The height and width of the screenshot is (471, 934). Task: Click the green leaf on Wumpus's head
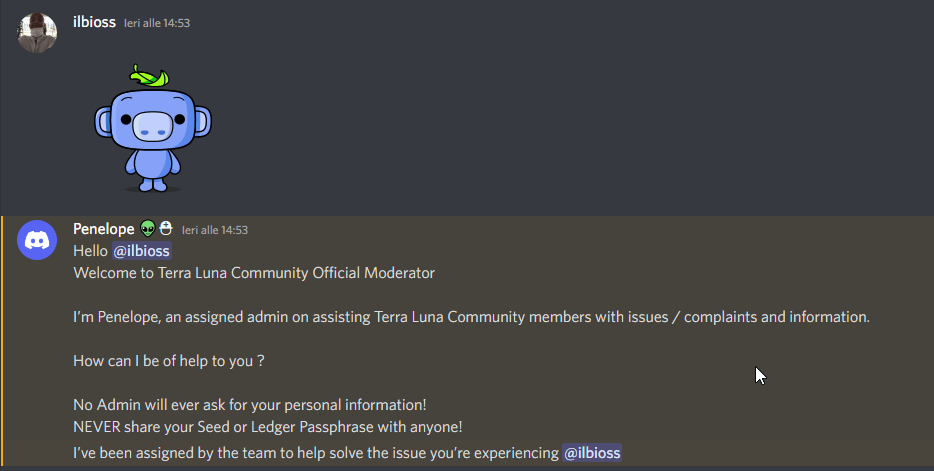tap(148, 75)
